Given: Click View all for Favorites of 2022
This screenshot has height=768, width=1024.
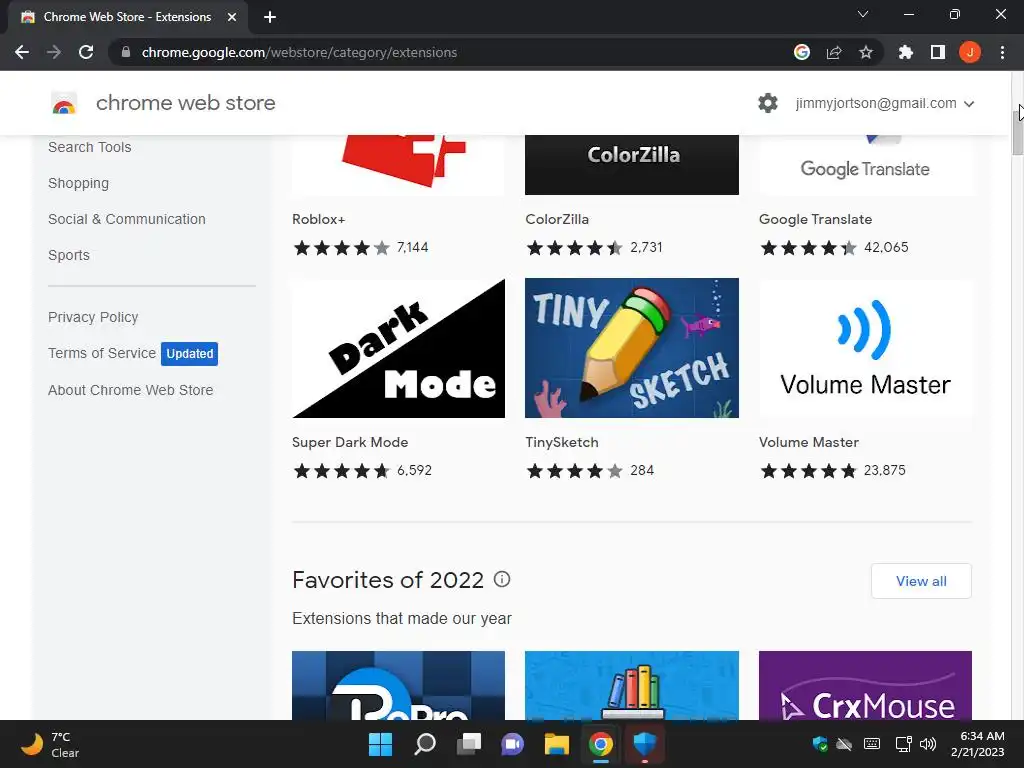Looking at the screenshot, I should pos(921,581).
